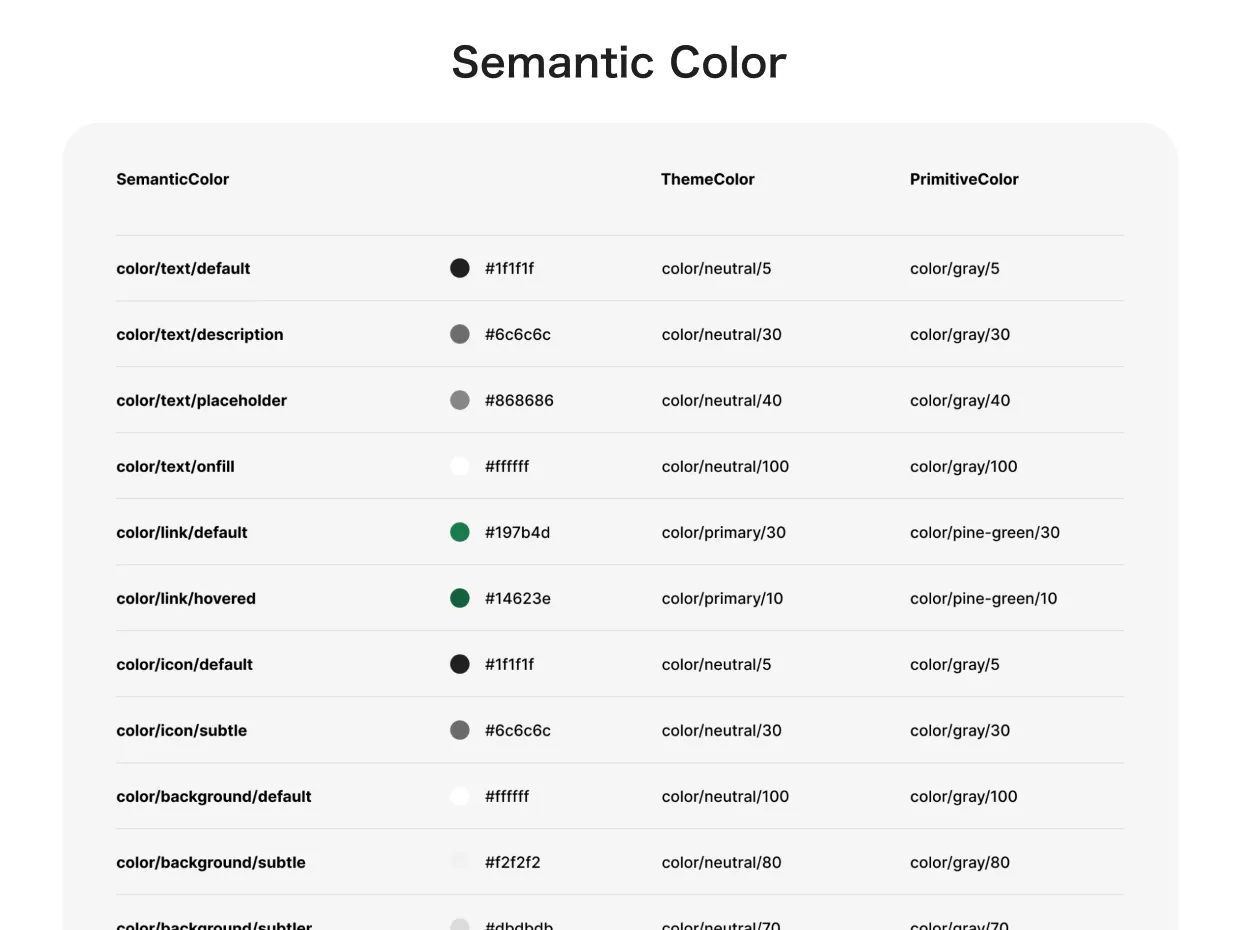Click the "color/primary/10" theme cell

pos(723,598)
